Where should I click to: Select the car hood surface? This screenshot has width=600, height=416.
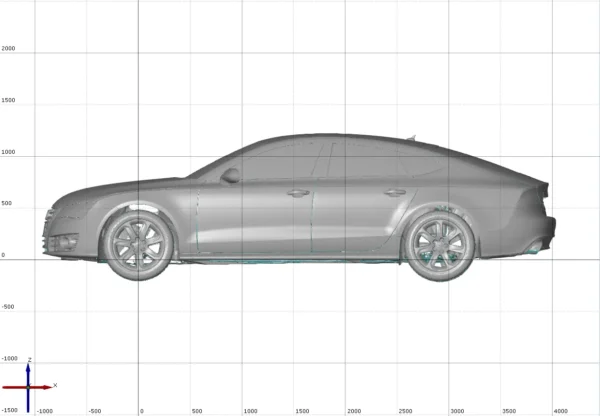(x=126, y=189)
